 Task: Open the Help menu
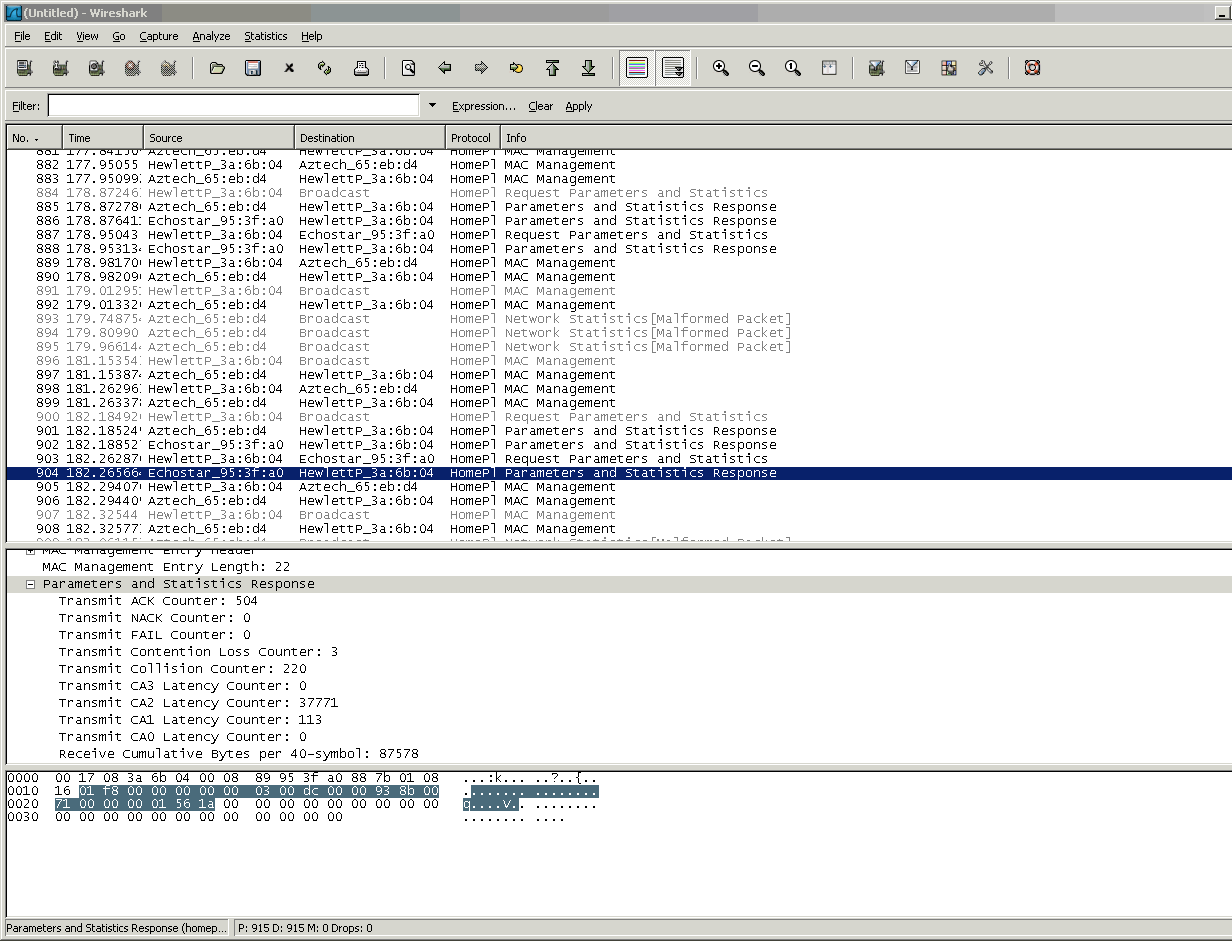pos(312,36)
